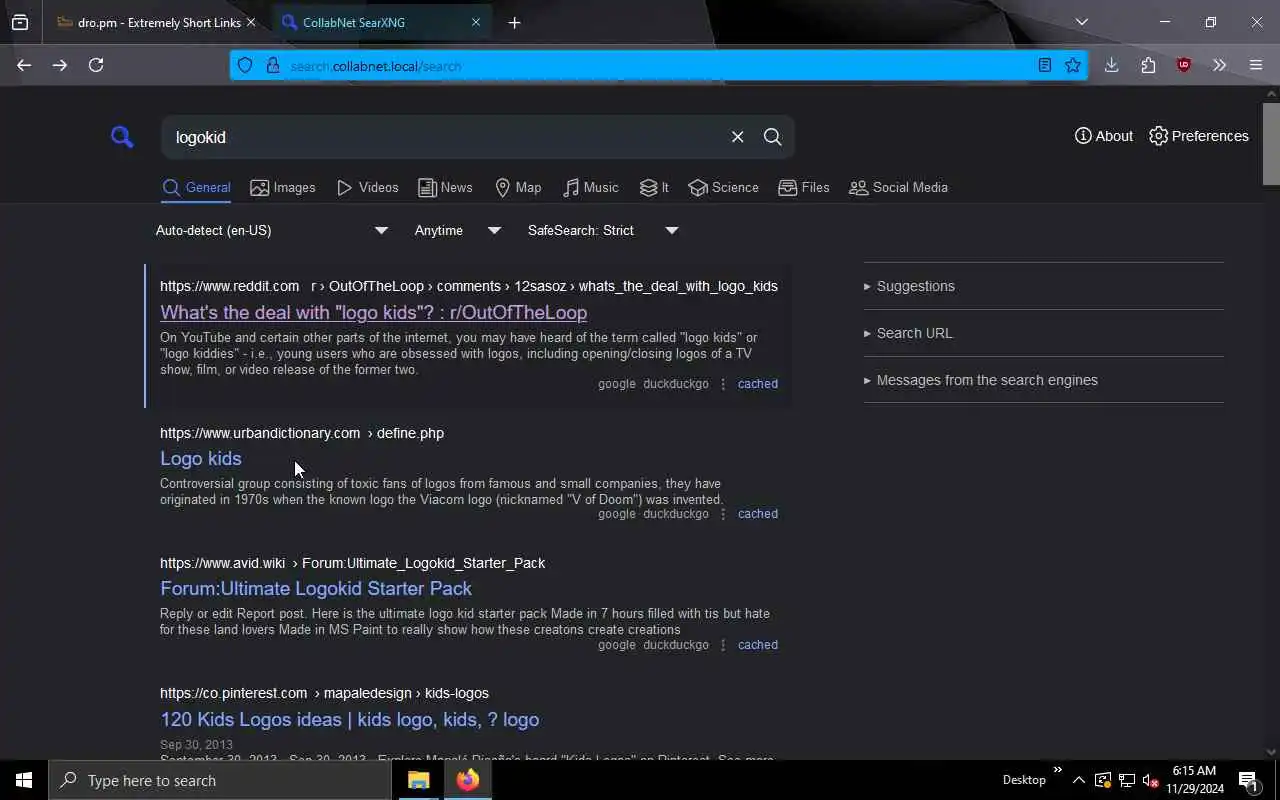Open the Extensions puzzle icon
The height and width of the screenshot is (800, 1280).
1148,65
